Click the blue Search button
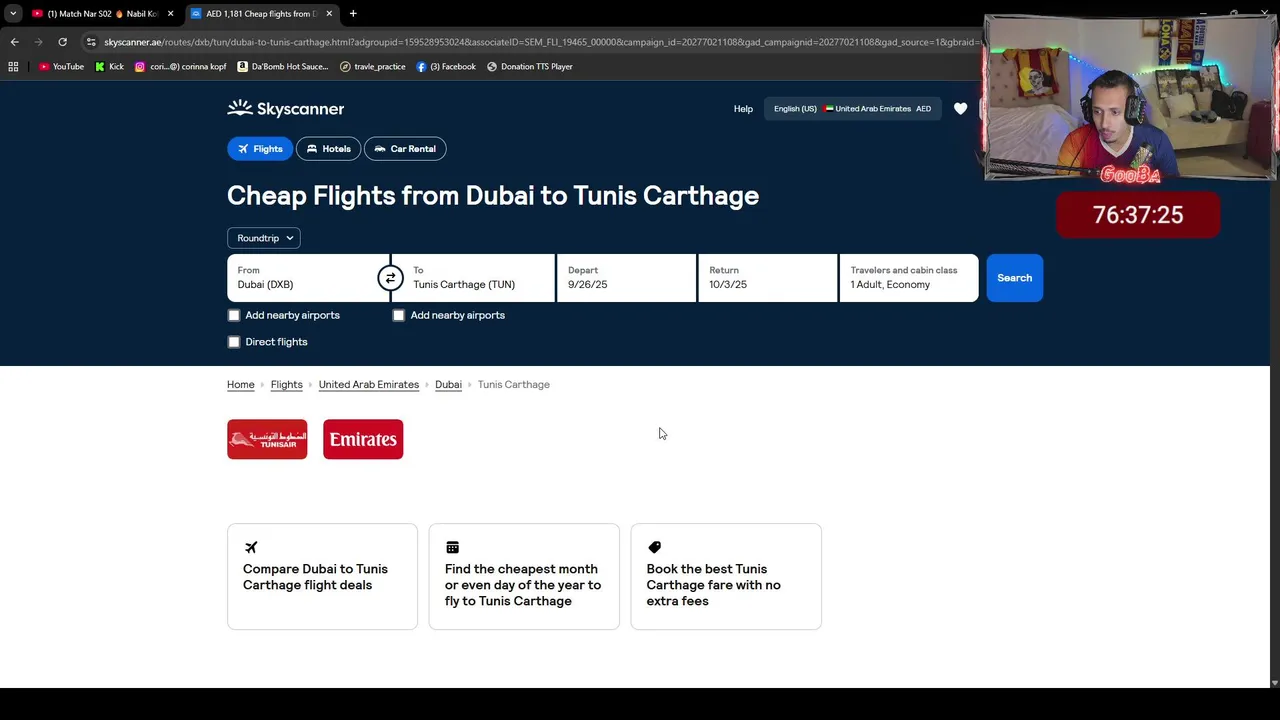Screen dimensions: 1280x720 1014,278
